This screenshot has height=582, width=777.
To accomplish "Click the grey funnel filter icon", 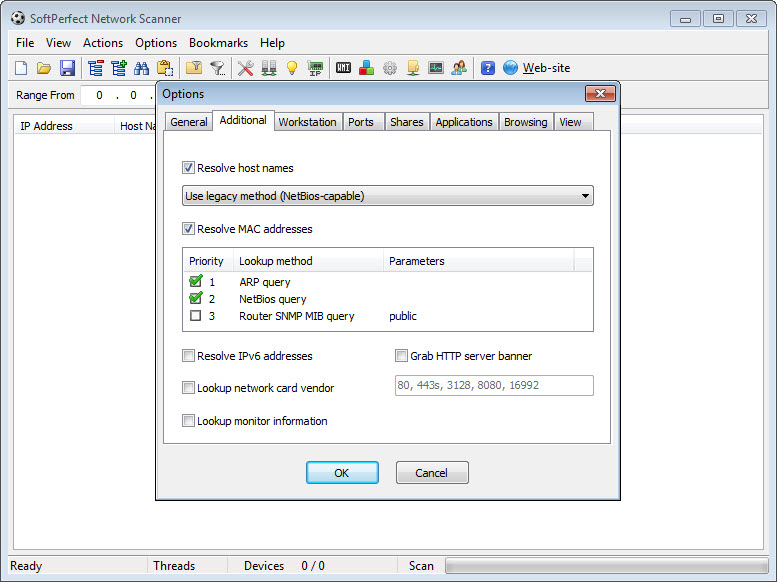I will [218, 68].
